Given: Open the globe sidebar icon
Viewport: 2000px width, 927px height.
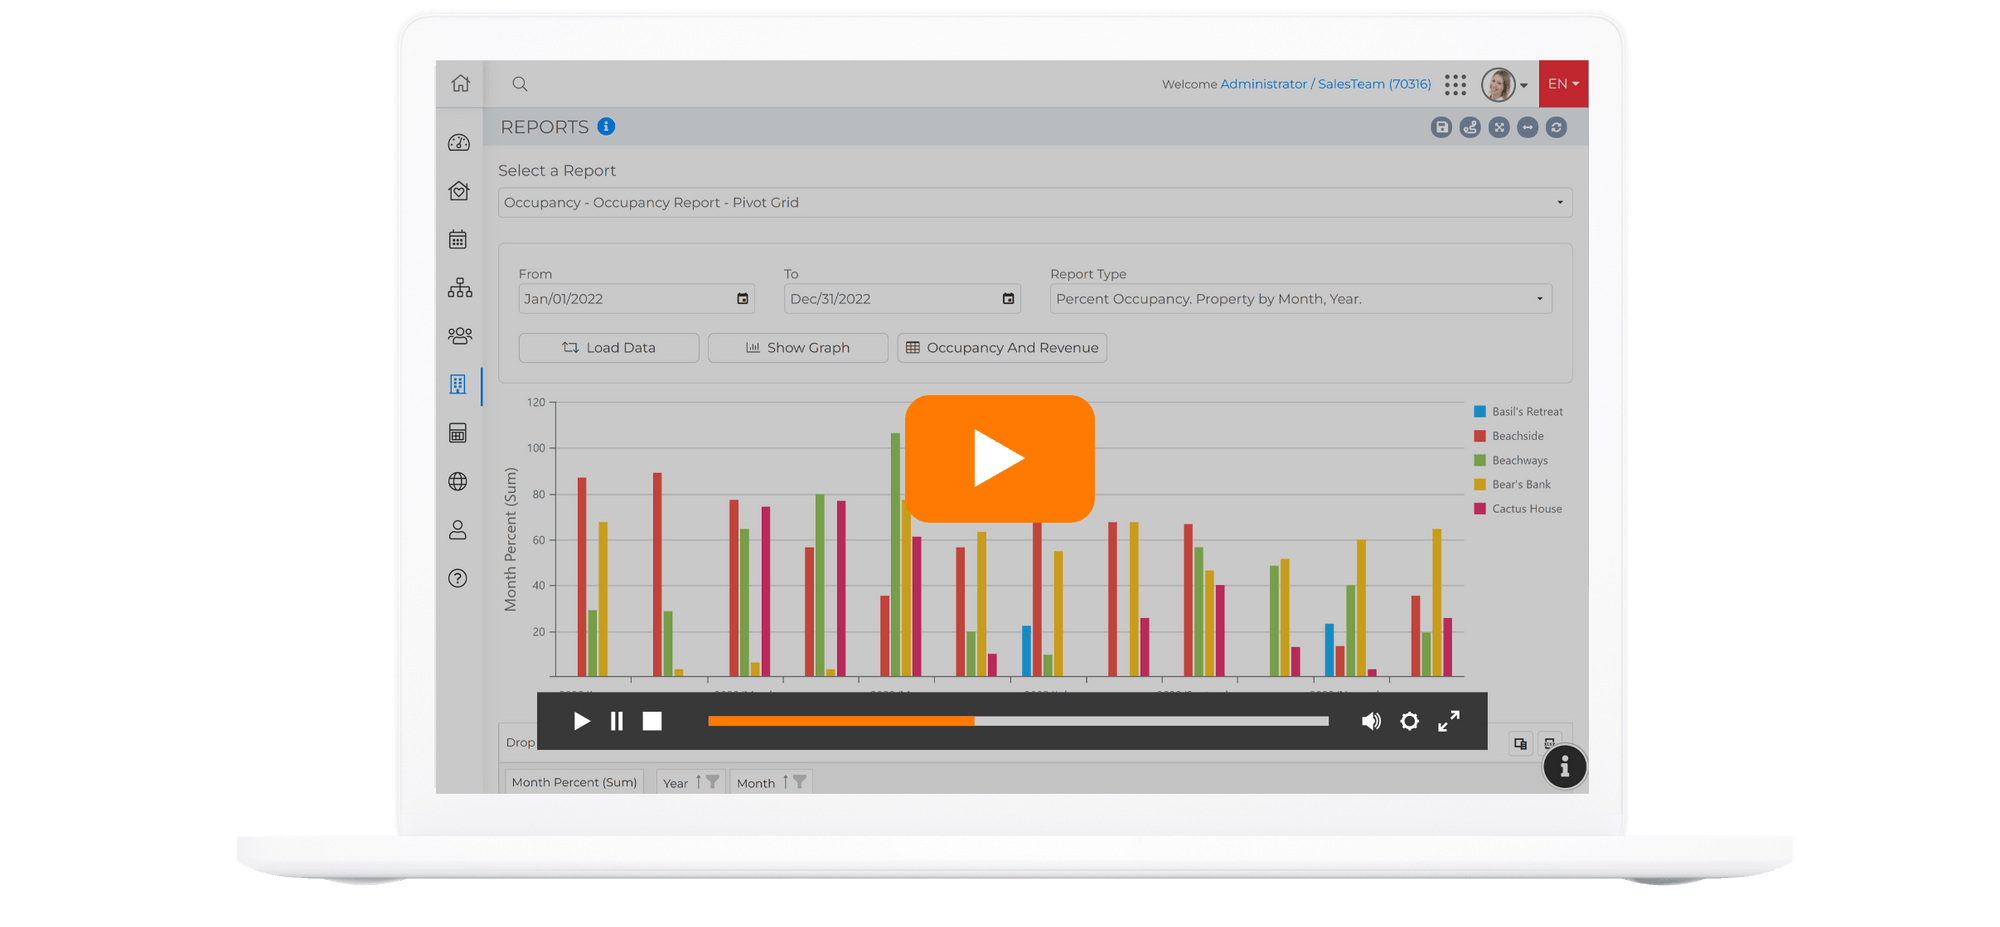Looking at the screenshot, I should click(x=458, y=481).
